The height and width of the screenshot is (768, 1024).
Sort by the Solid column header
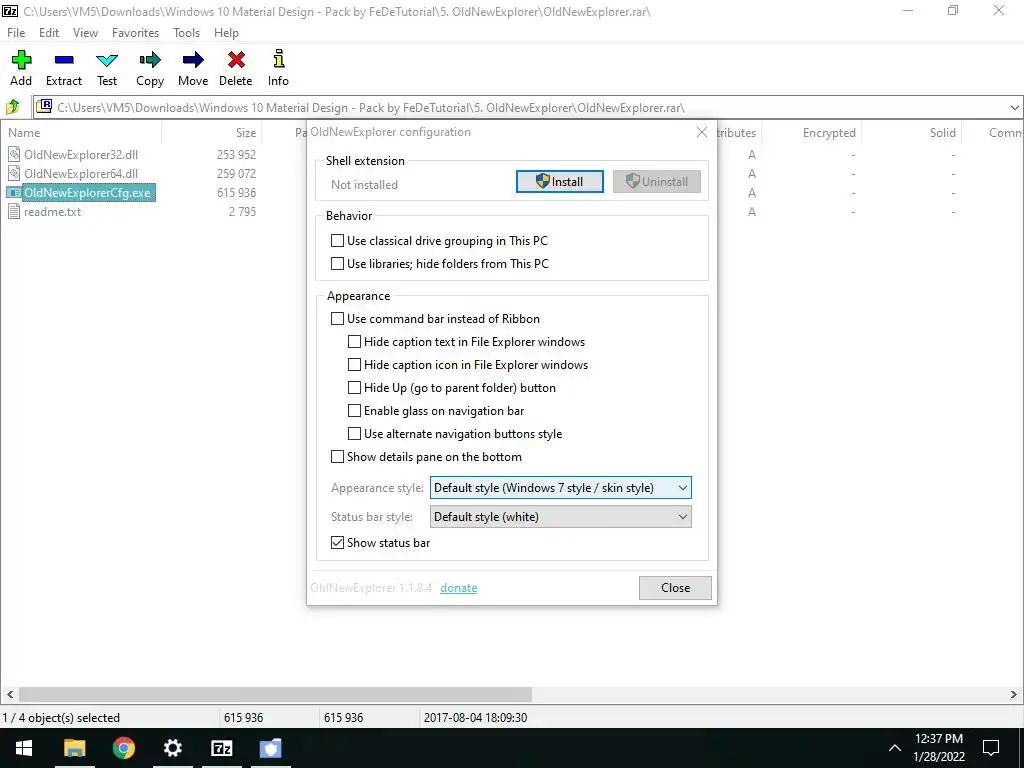pos(912,133)
